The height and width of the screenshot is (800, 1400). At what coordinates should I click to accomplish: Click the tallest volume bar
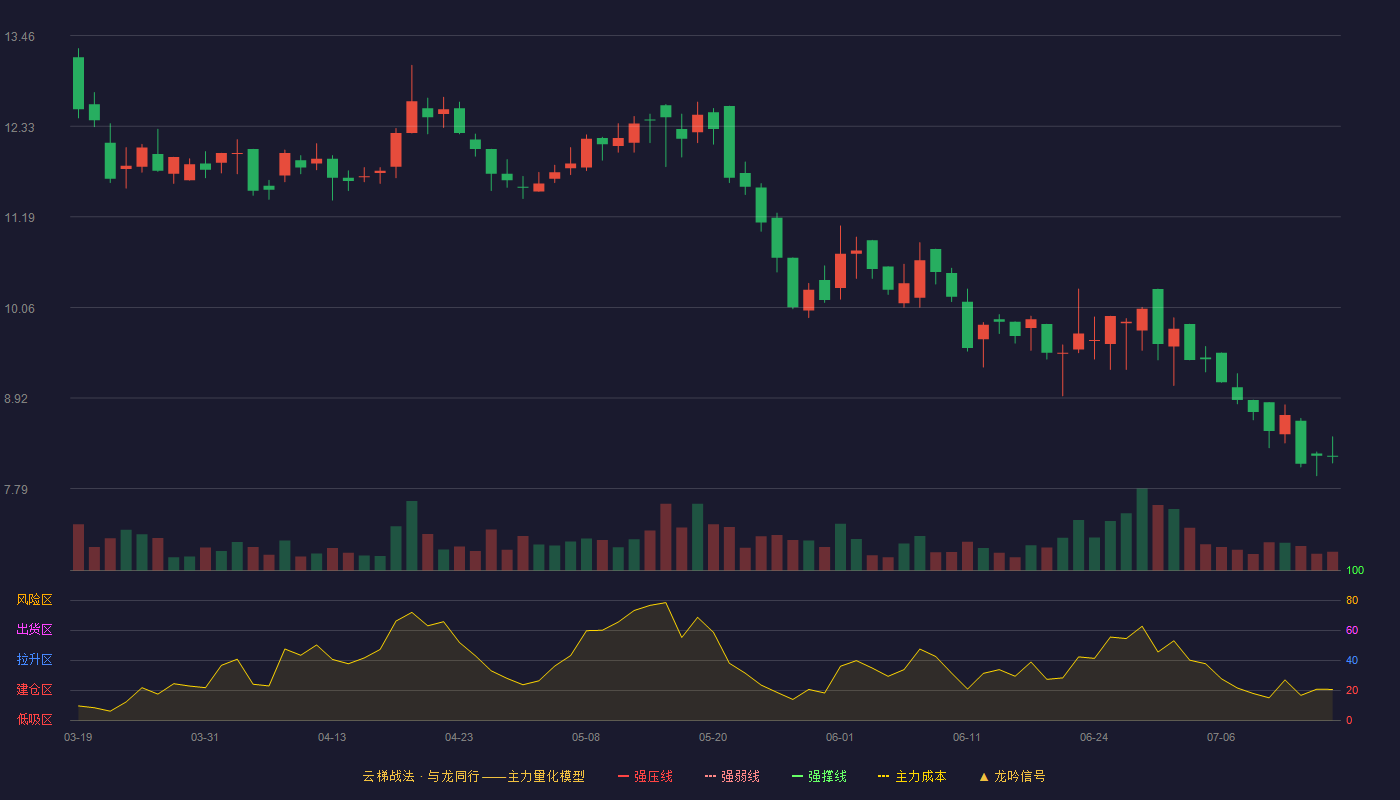point(1142,529)
